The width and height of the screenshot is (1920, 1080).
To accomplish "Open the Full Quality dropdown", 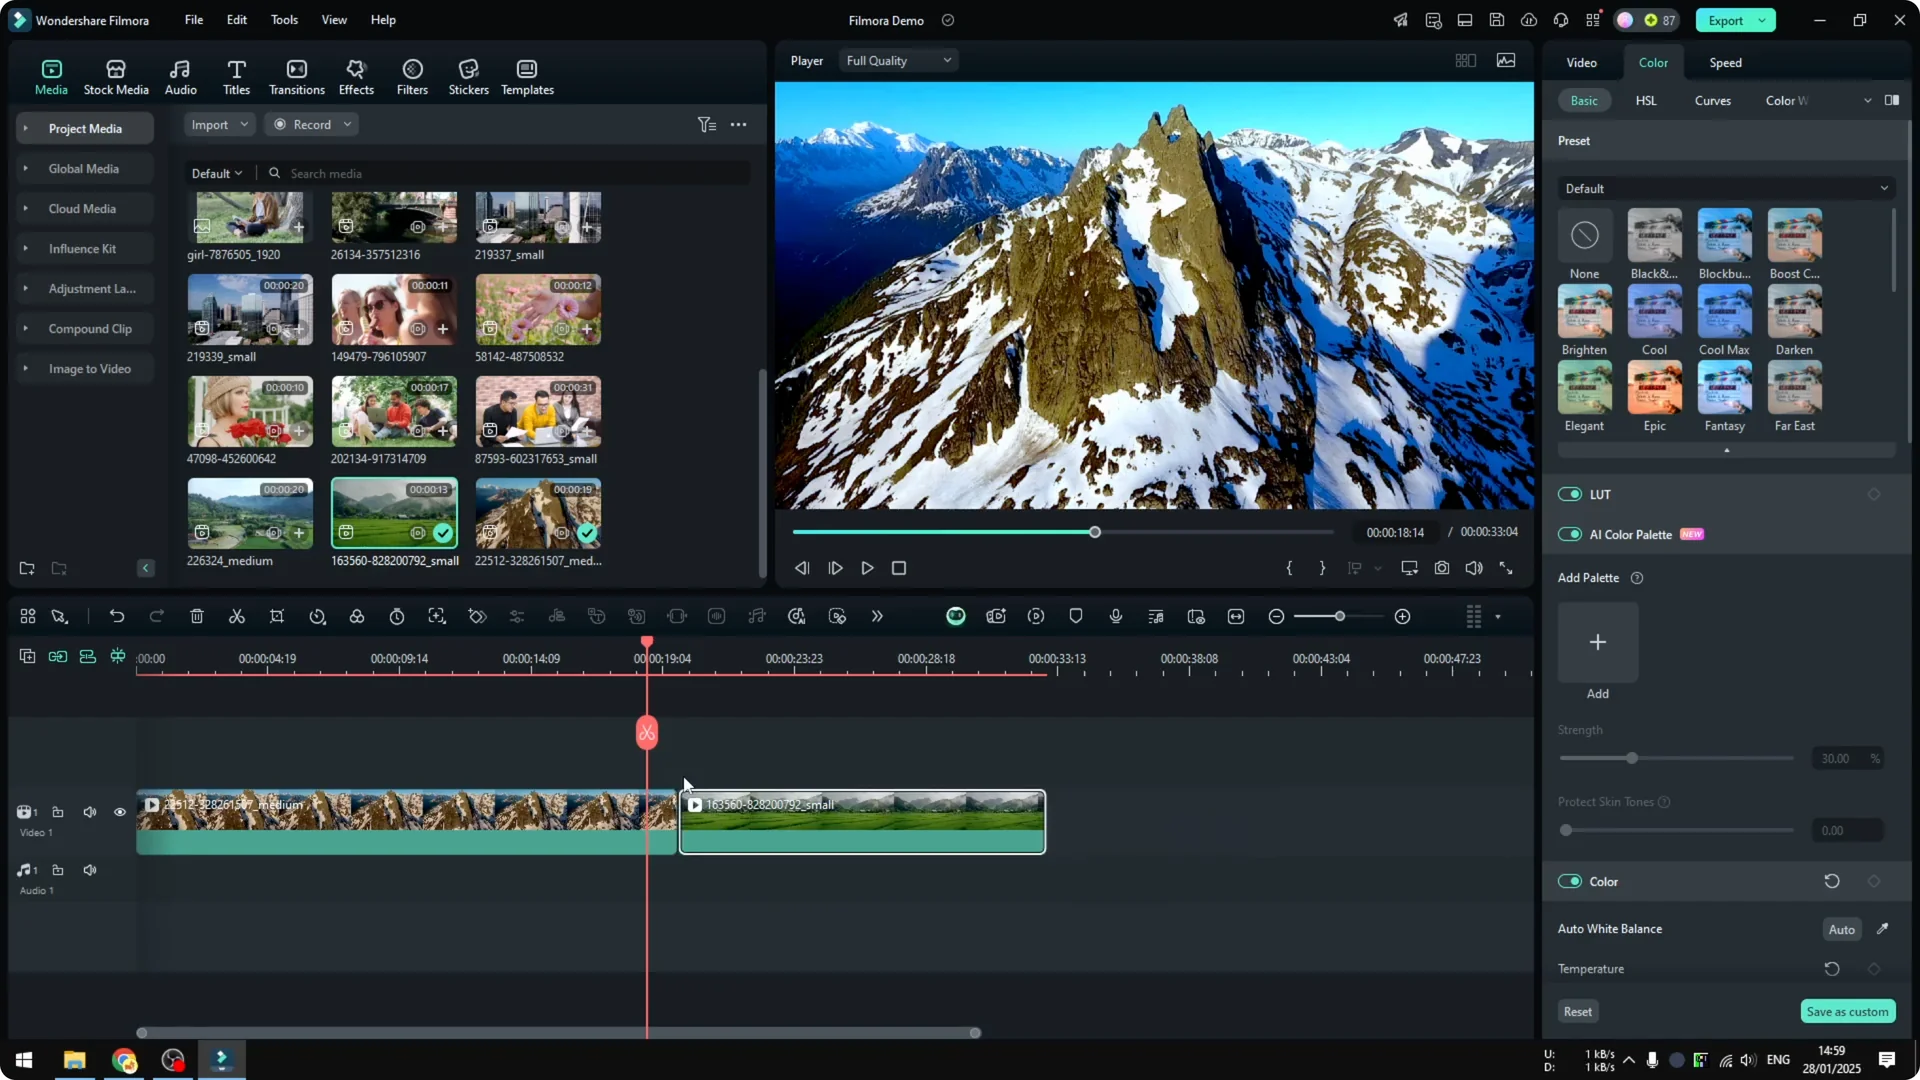I will tap(898, 61).
